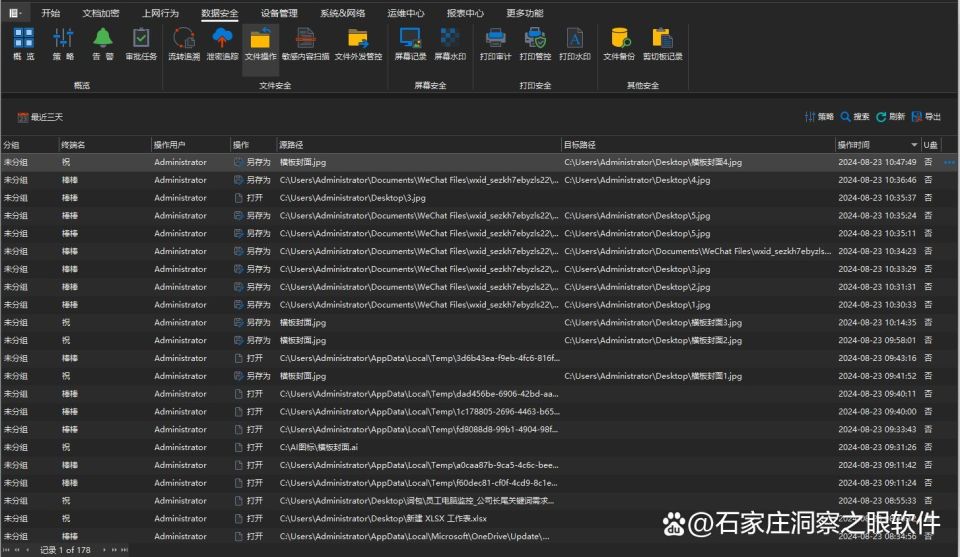This screenshot has height=557, width=960.
Task: Click the 另存为 icon in the 10:47:49 row
Action: [239, 162]
